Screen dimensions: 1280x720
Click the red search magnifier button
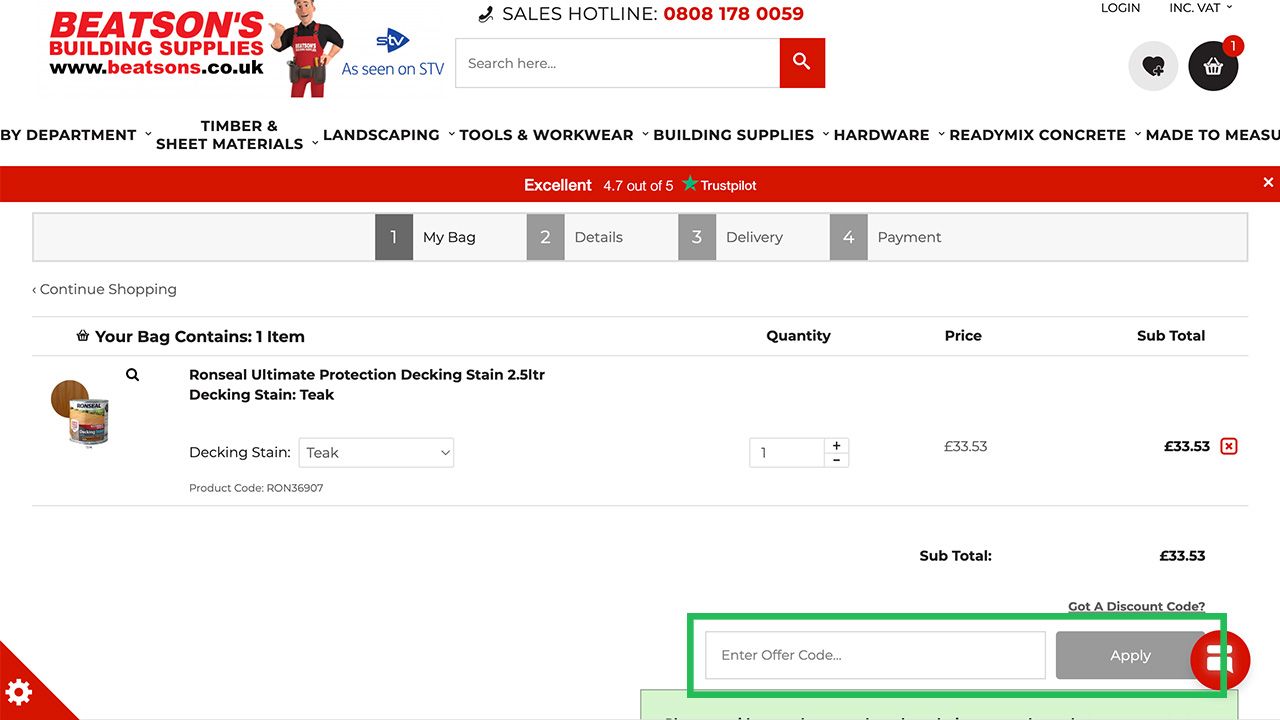pyautogui.click(x=802, y=63)
